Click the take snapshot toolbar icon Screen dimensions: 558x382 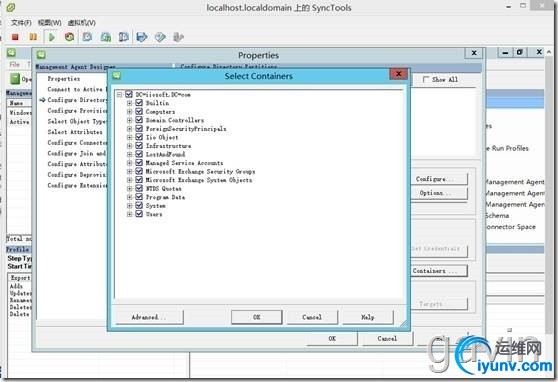click(87, 37)
